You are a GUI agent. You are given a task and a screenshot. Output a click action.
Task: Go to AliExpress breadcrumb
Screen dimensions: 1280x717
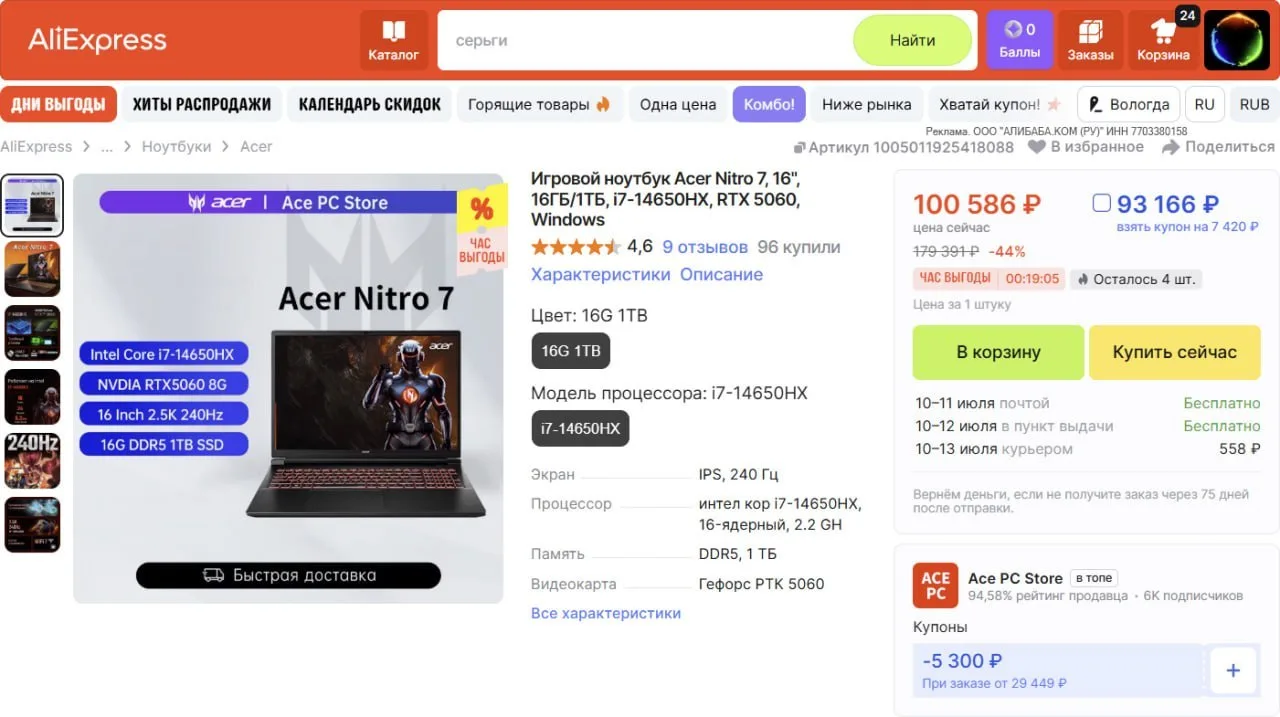click(36, 147)
